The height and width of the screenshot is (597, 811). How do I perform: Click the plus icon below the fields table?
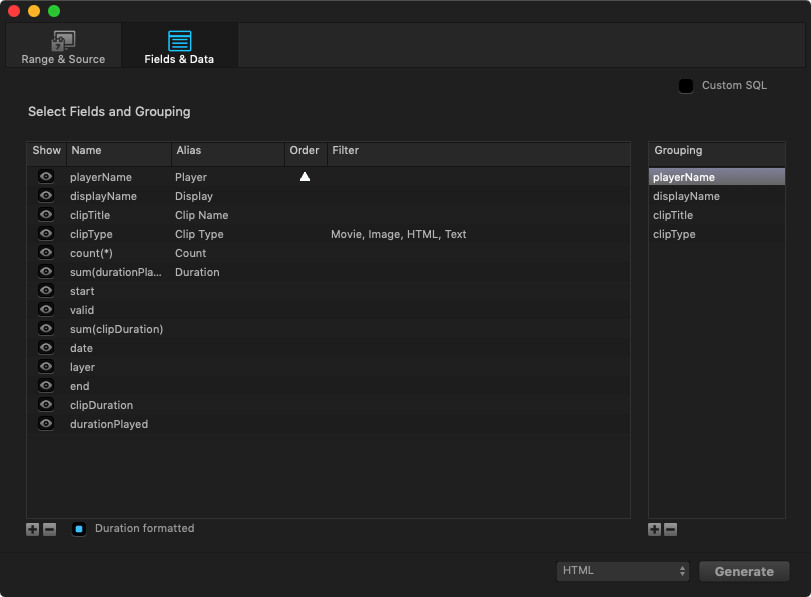coord(32,529)
